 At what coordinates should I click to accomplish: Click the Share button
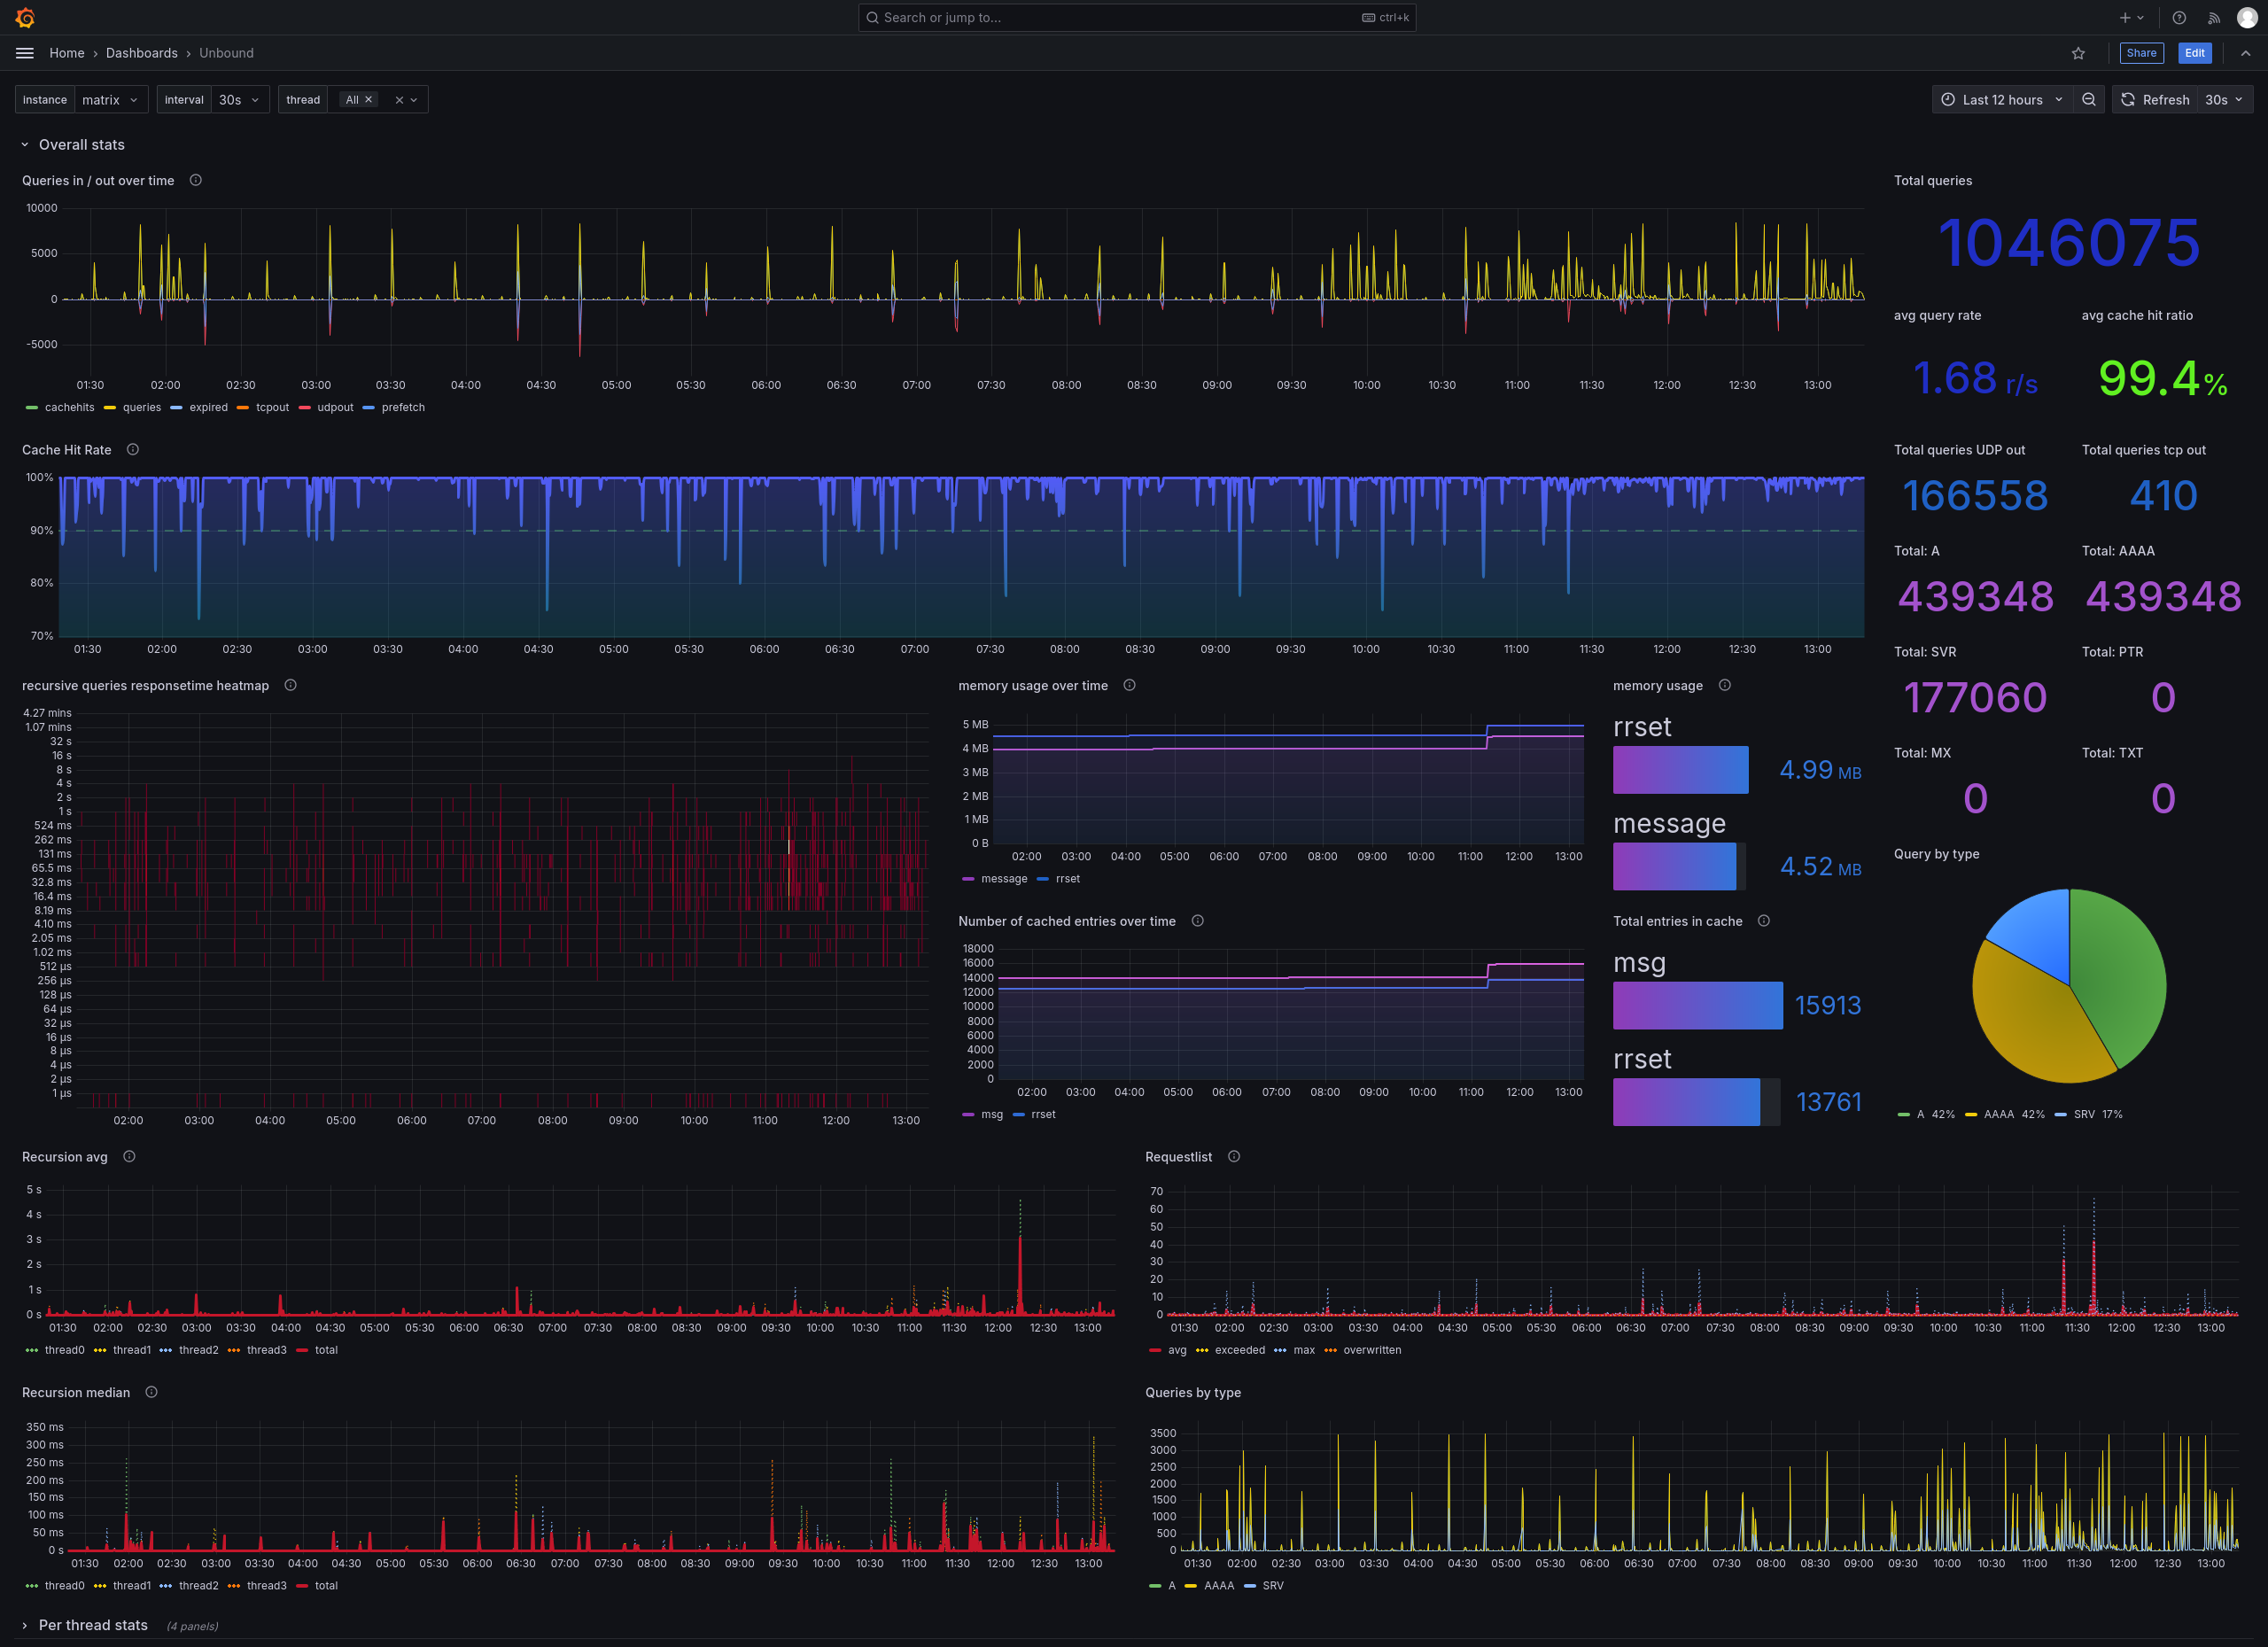click(2141, 53)
